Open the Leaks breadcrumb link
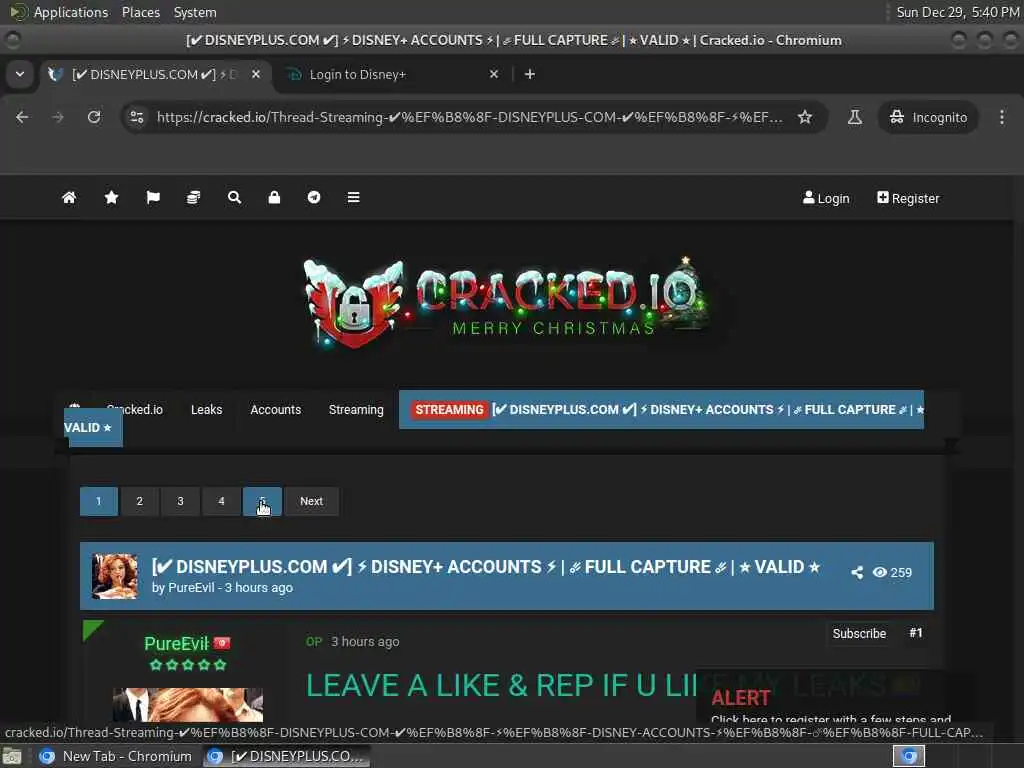 (x=206, y=409)
